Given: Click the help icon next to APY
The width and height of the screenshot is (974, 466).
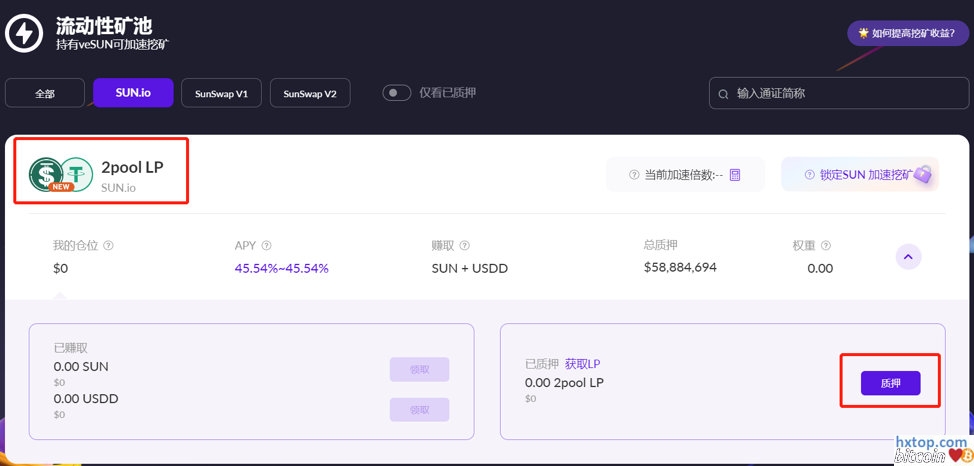Looking at the screenshot, I should pyautogui.click(x=267, y=245).
